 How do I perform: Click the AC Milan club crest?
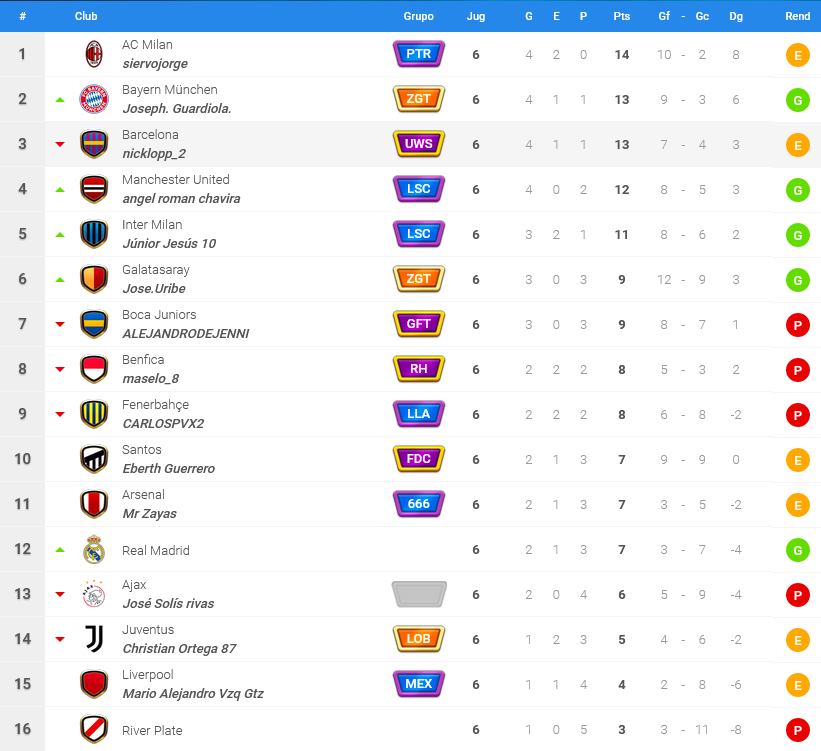coord(94,54)
